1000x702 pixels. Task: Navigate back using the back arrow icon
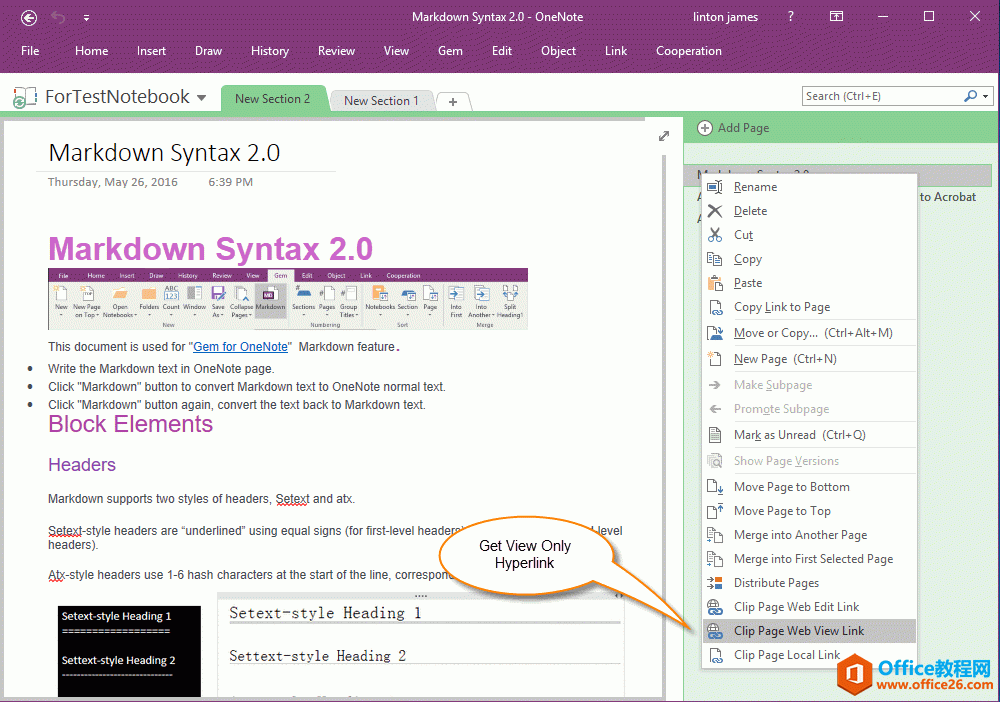[28, 16]
